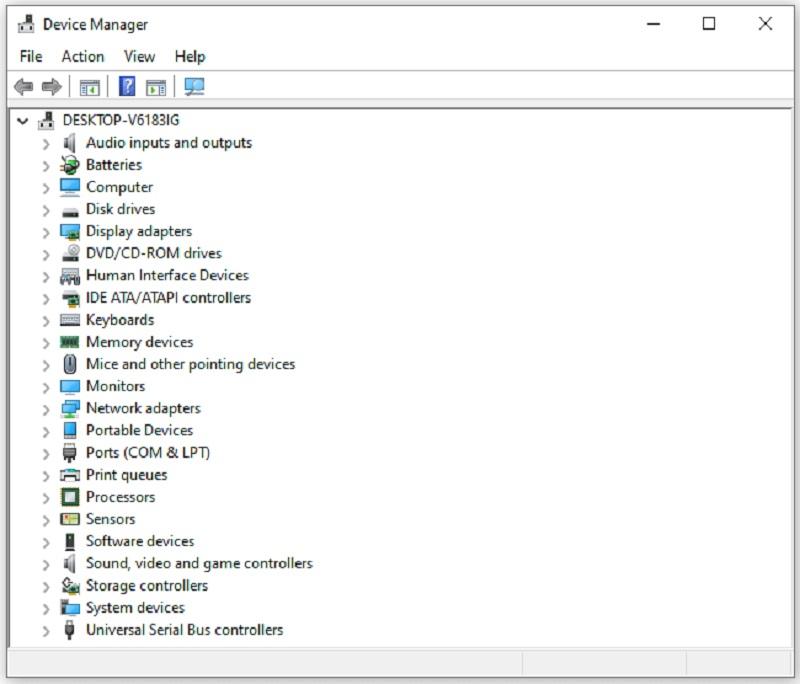Viewport: 800px width, 684px height.
Task: Click Scan for hardware changes monitor icon
Action: (x=194, y=87)
